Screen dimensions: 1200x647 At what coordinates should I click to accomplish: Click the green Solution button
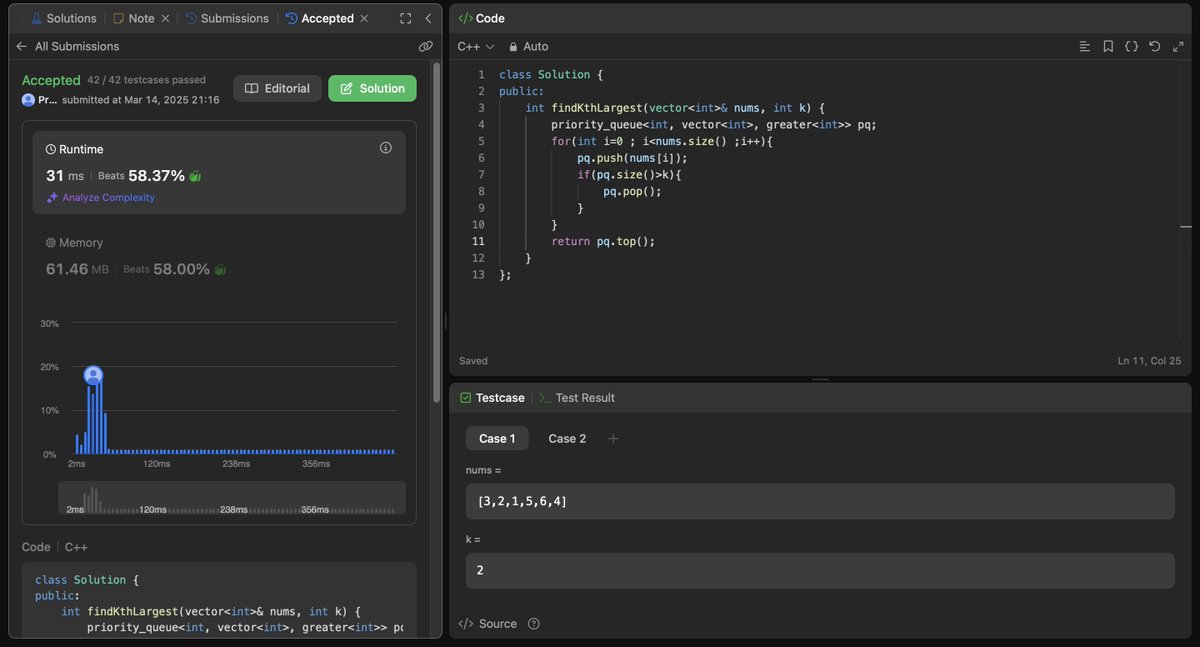pyautogui.click(x=372, y=88)
